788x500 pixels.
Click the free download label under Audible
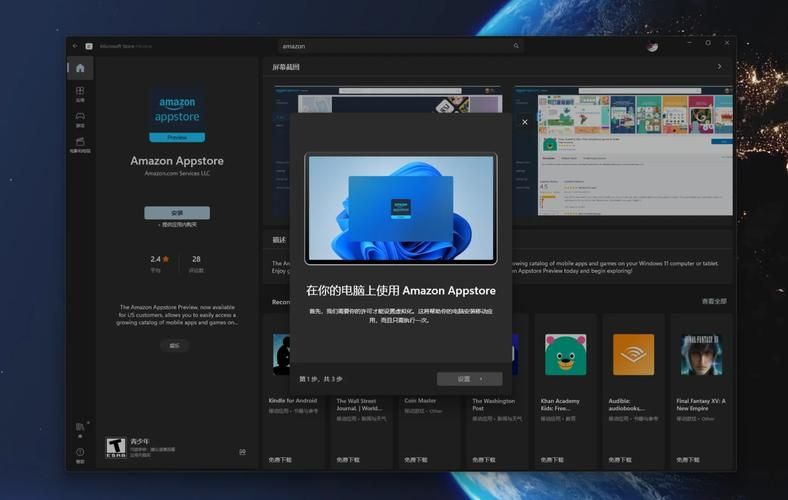[x=620, y=460]
